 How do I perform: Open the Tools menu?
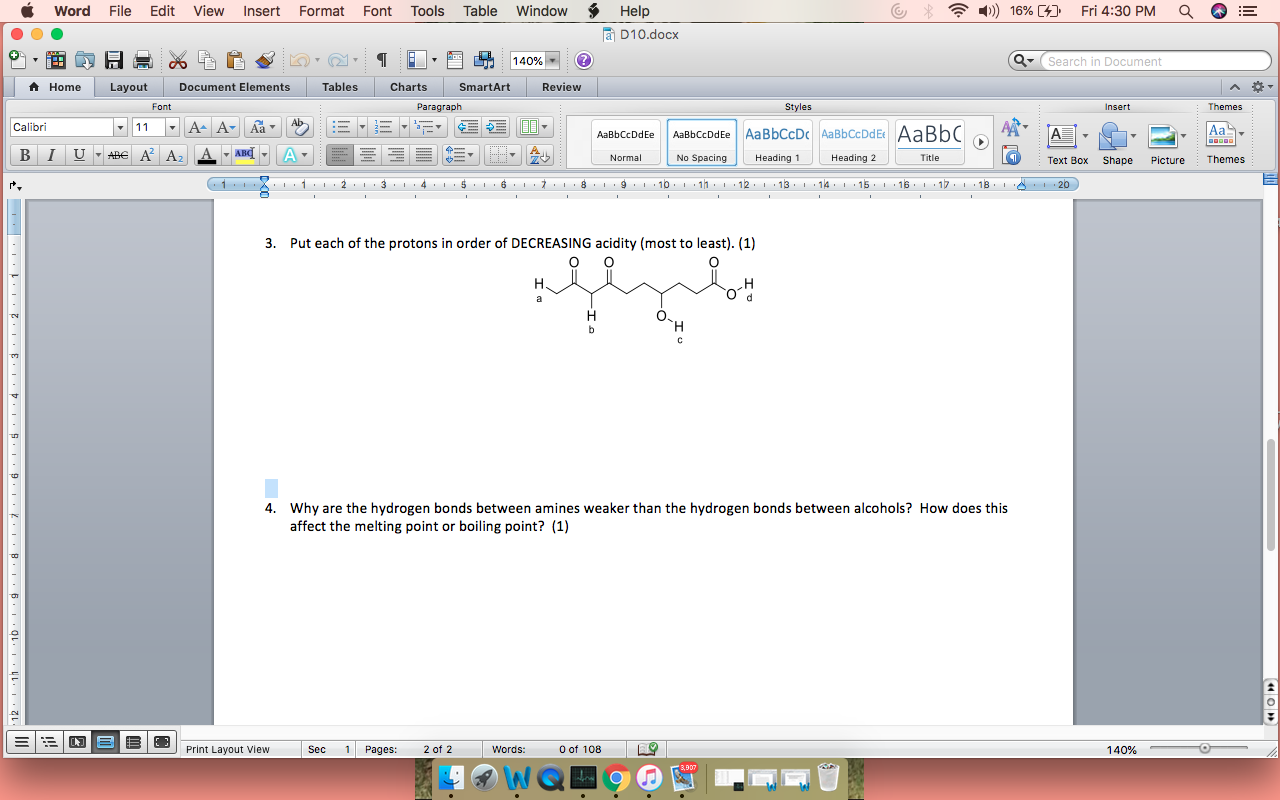427,11
